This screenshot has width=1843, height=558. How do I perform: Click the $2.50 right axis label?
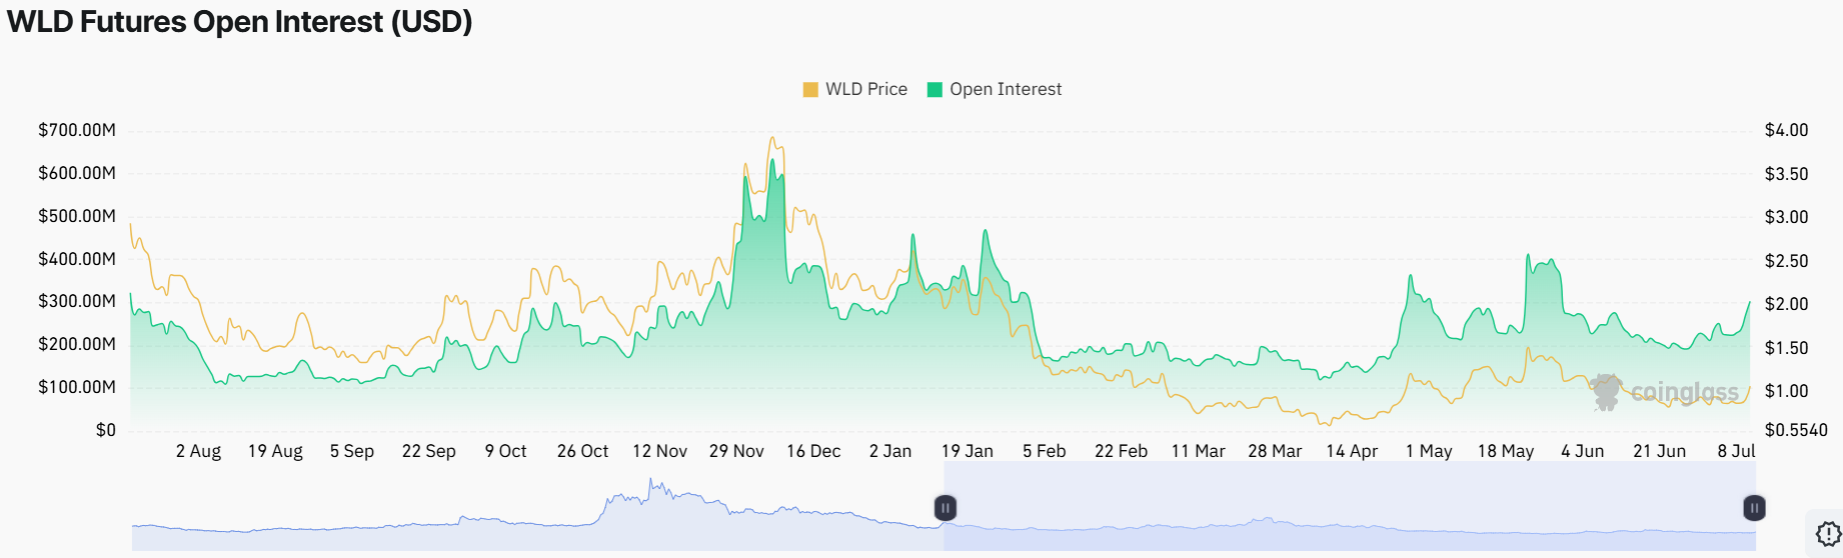[x=1786, y=261]
